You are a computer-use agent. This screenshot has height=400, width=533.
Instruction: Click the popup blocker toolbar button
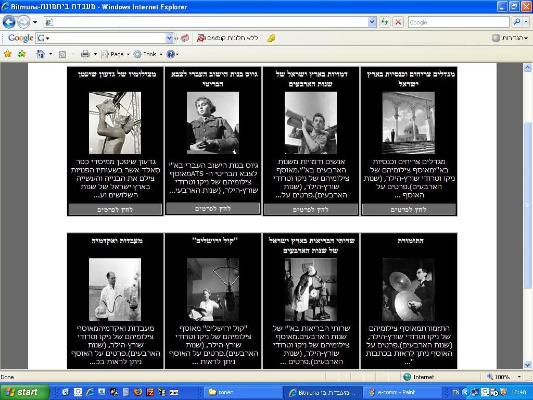pyautogui.click(x=227, y=38)
